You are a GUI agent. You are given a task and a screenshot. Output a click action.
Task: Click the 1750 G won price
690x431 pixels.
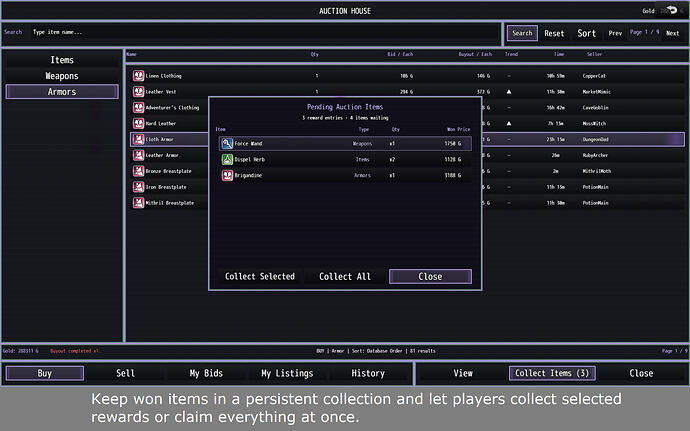pos(453,144)
